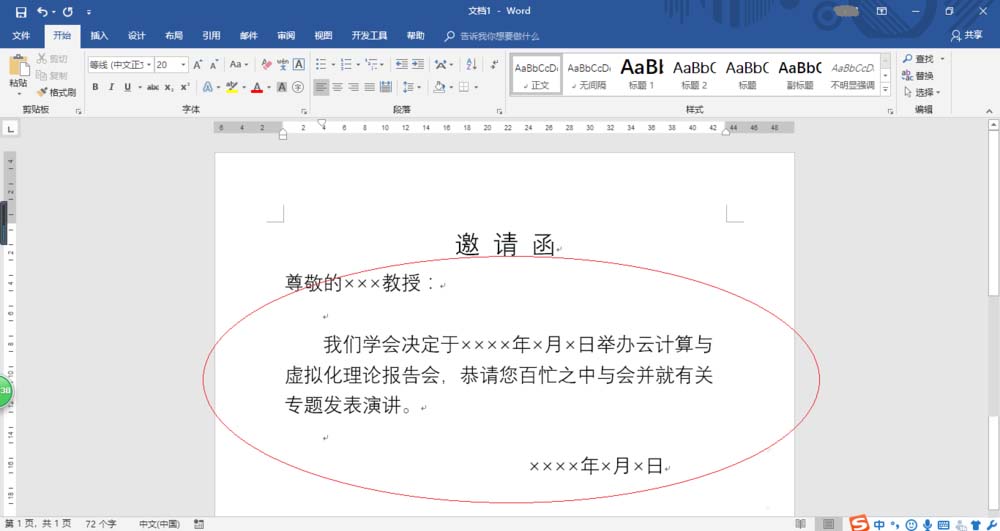Switch to the References (引用) tab
This screenshot has height=531, width=1000.
click(x=211, y=36)
